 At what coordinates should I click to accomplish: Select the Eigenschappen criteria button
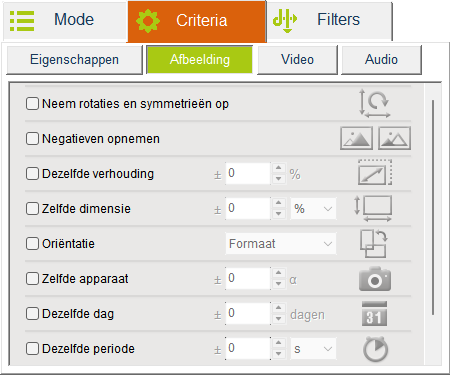[x=74, y=60]
